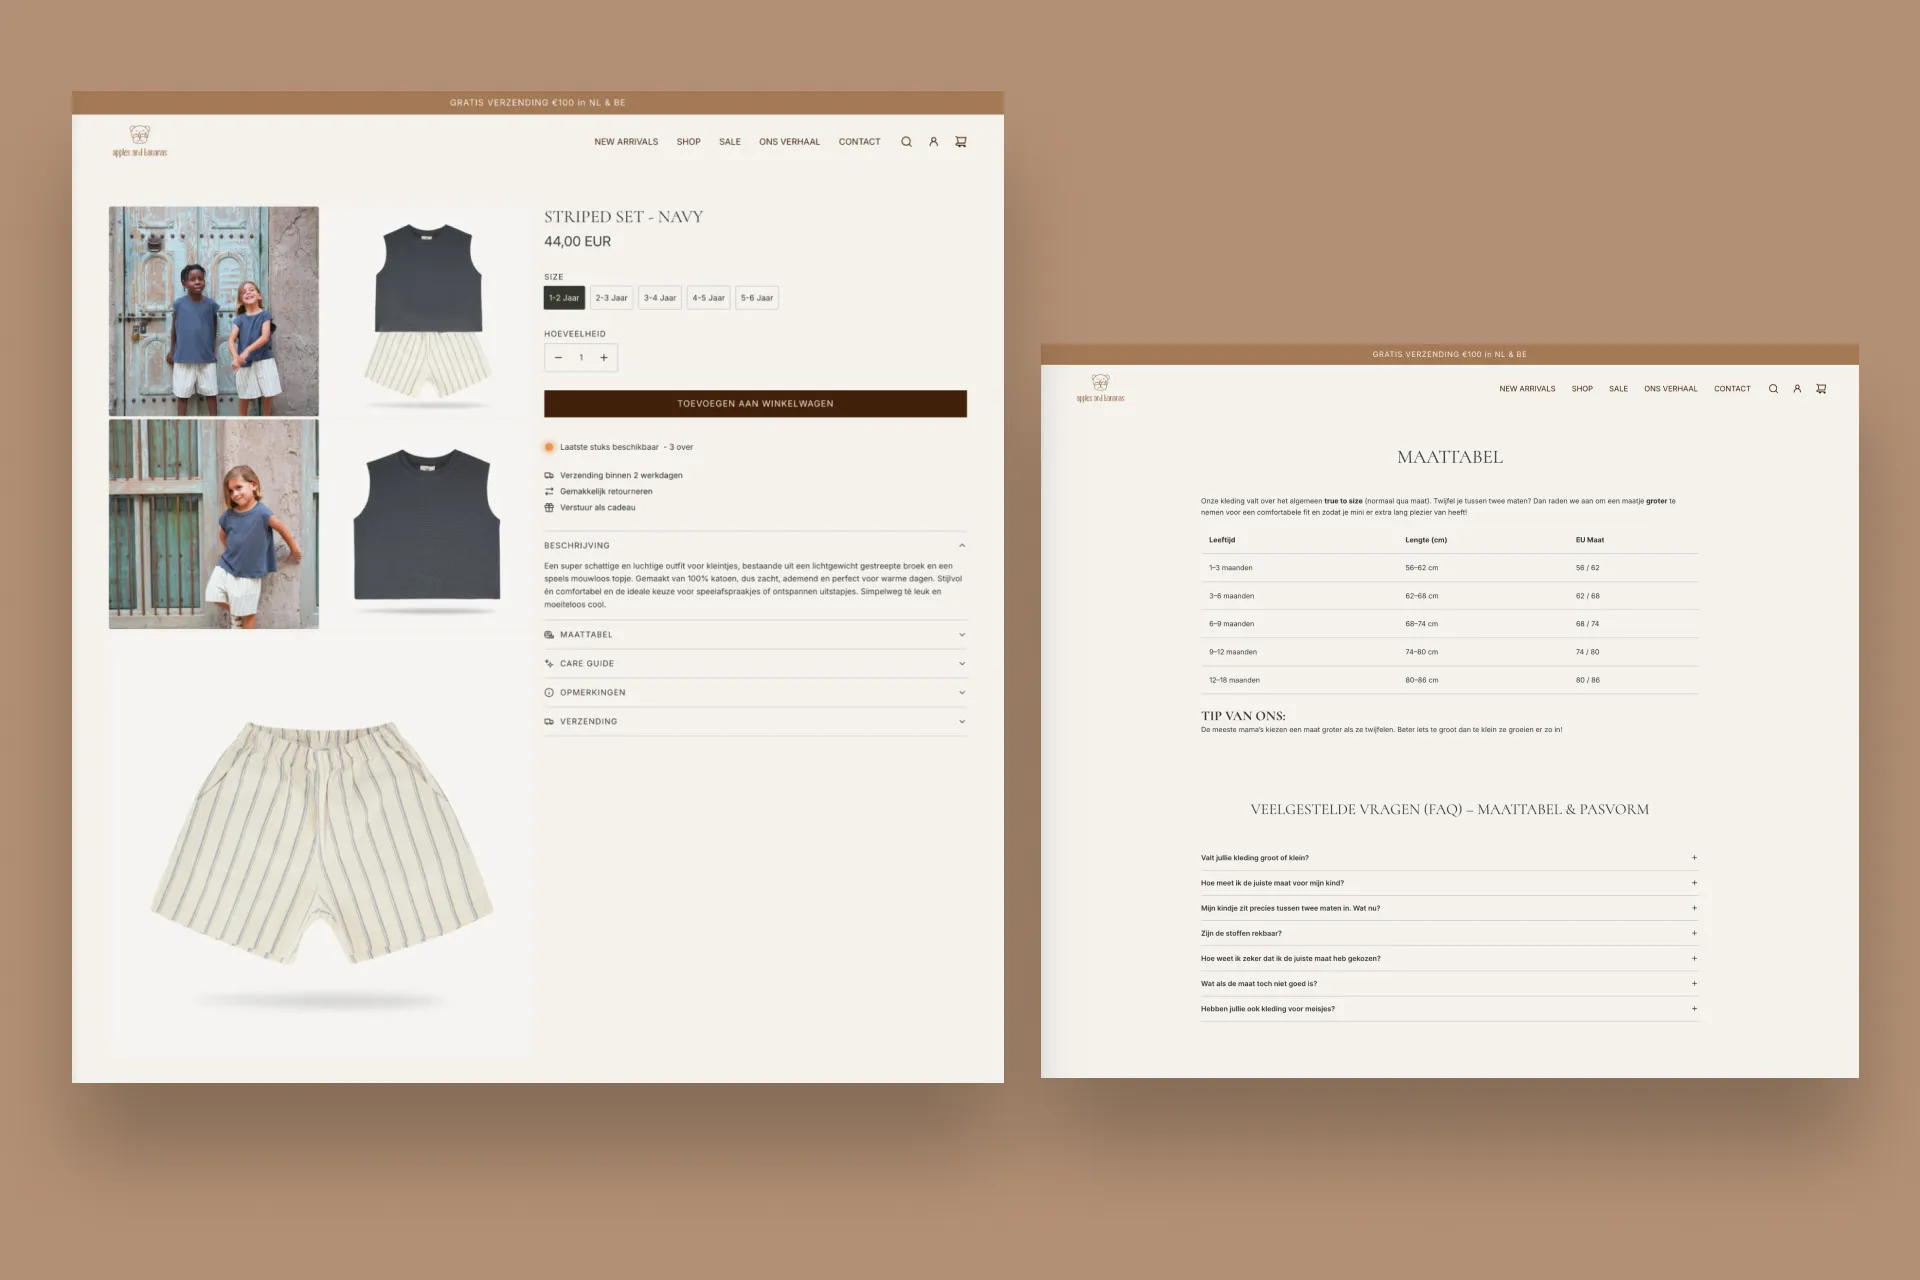Open Sale menu item on Maattabel page
The width and height of the screenshot is (1920, 1280).
pyautogui.click(x=1618, y=389)
